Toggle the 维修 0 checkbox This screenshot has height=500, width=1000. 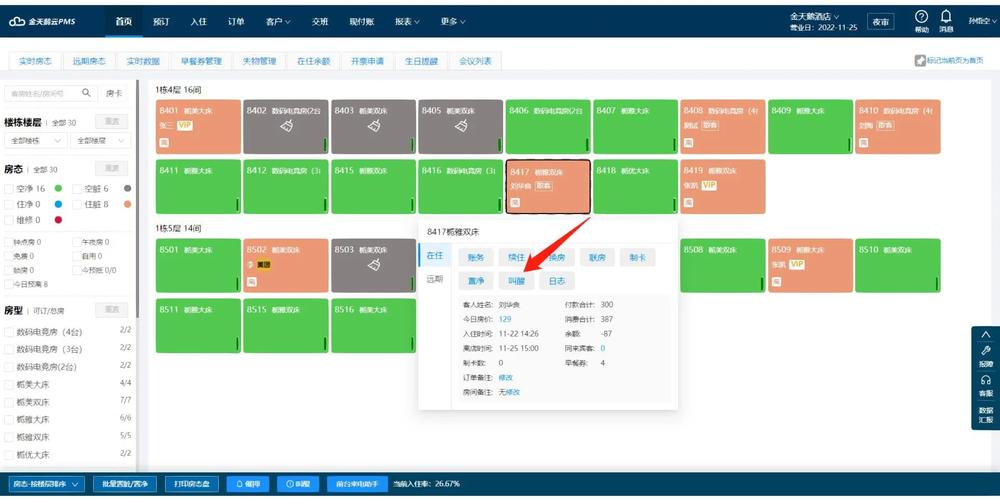9,220
